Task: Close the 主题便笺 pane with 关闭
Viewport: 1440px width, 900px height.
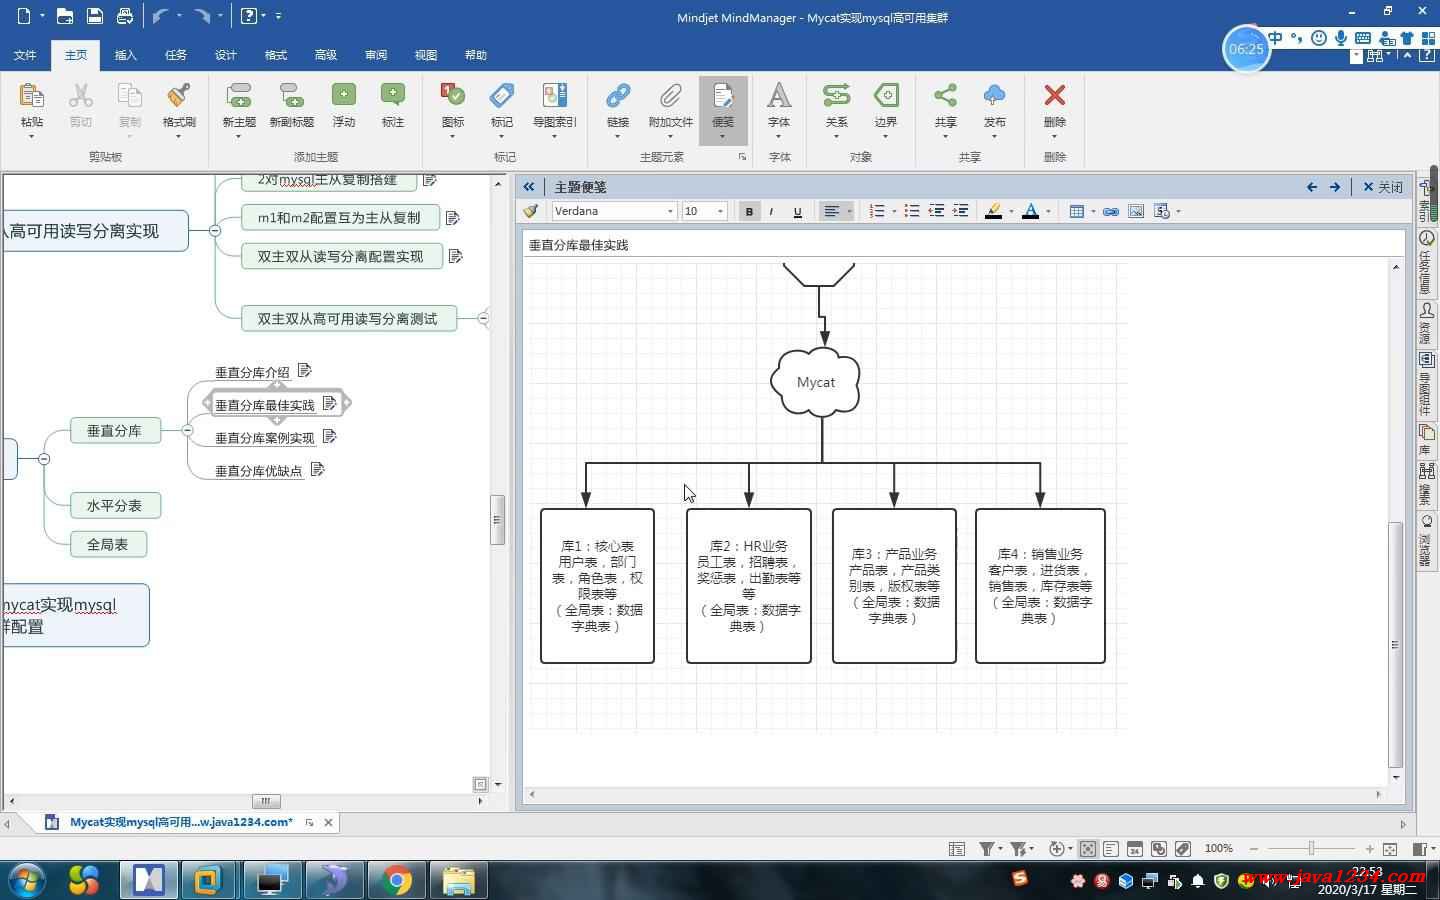Action: 1383,187
